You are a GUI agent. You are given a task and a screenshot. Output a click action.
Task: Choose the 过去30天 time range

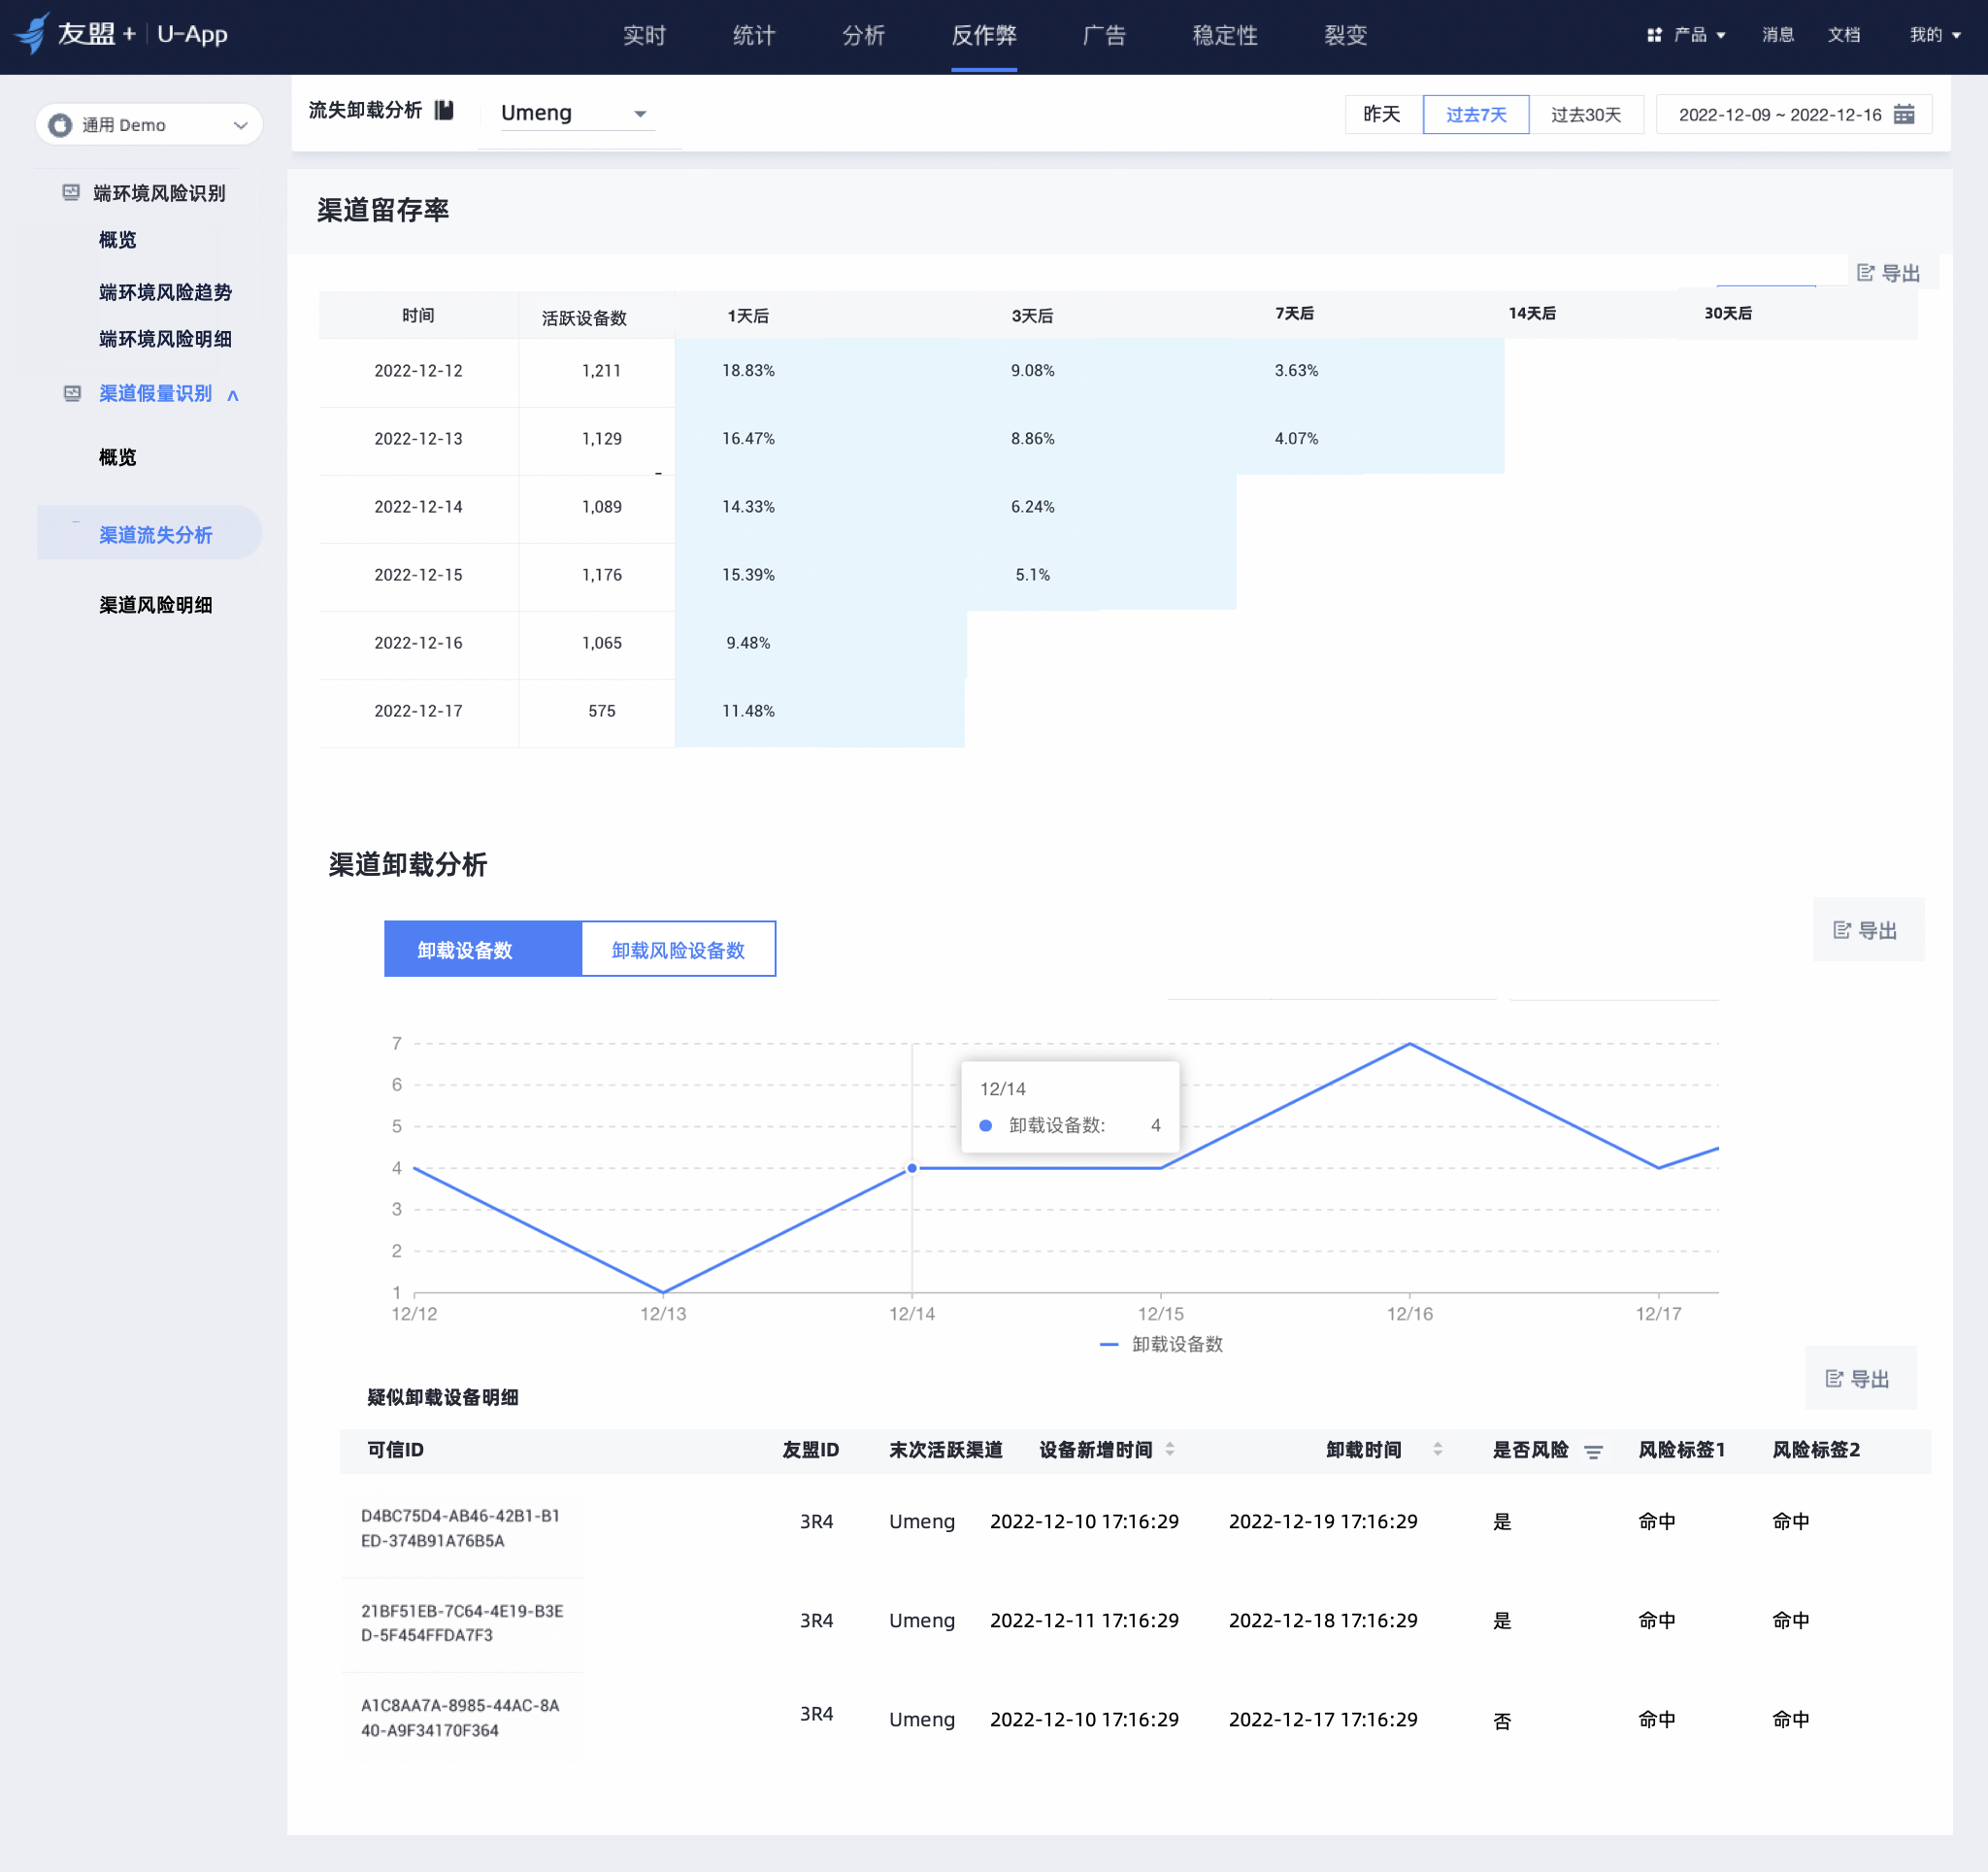pyautogui.click(x=1585, y=114)
